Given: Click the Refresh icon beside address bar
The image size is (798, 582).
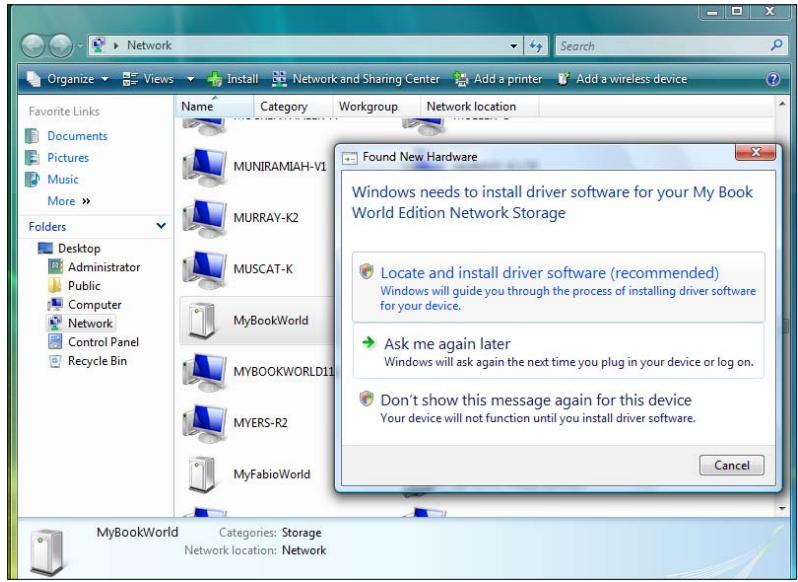Looking at the screenshot, I should coord(535,46).
